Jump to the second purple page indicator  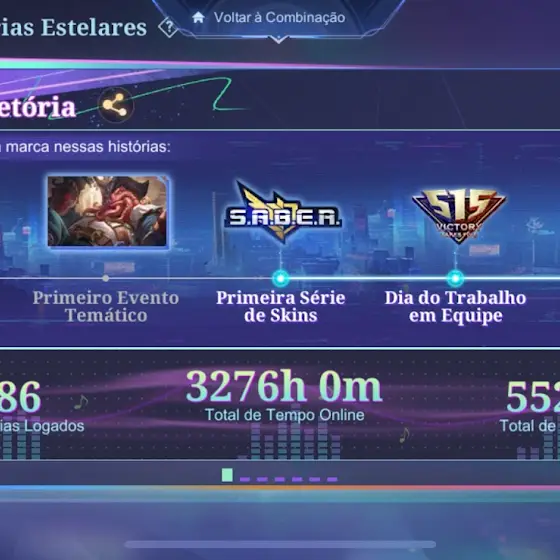(262, 479)
